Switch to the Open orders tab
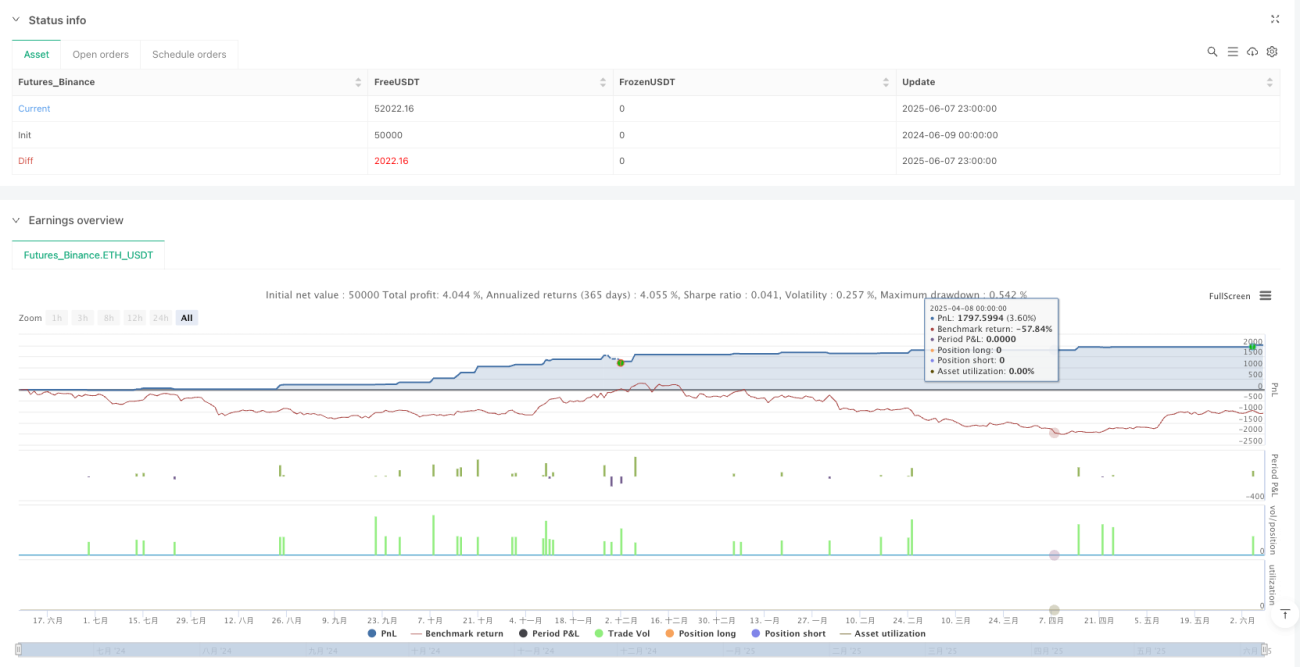1300x667 pixels. pyautogui.click(x=100, y=54)
